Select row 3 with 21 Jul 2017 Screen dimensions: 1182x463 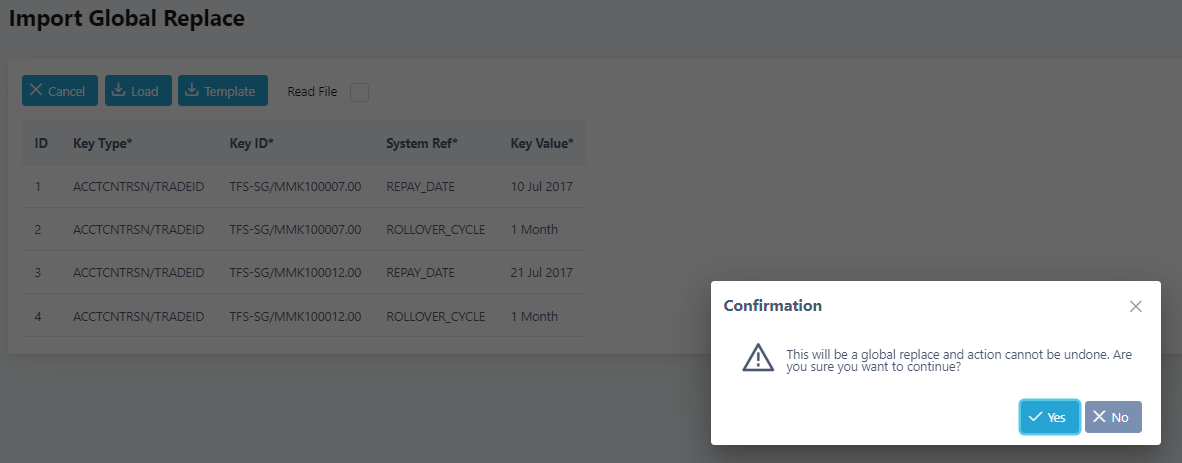304,272
